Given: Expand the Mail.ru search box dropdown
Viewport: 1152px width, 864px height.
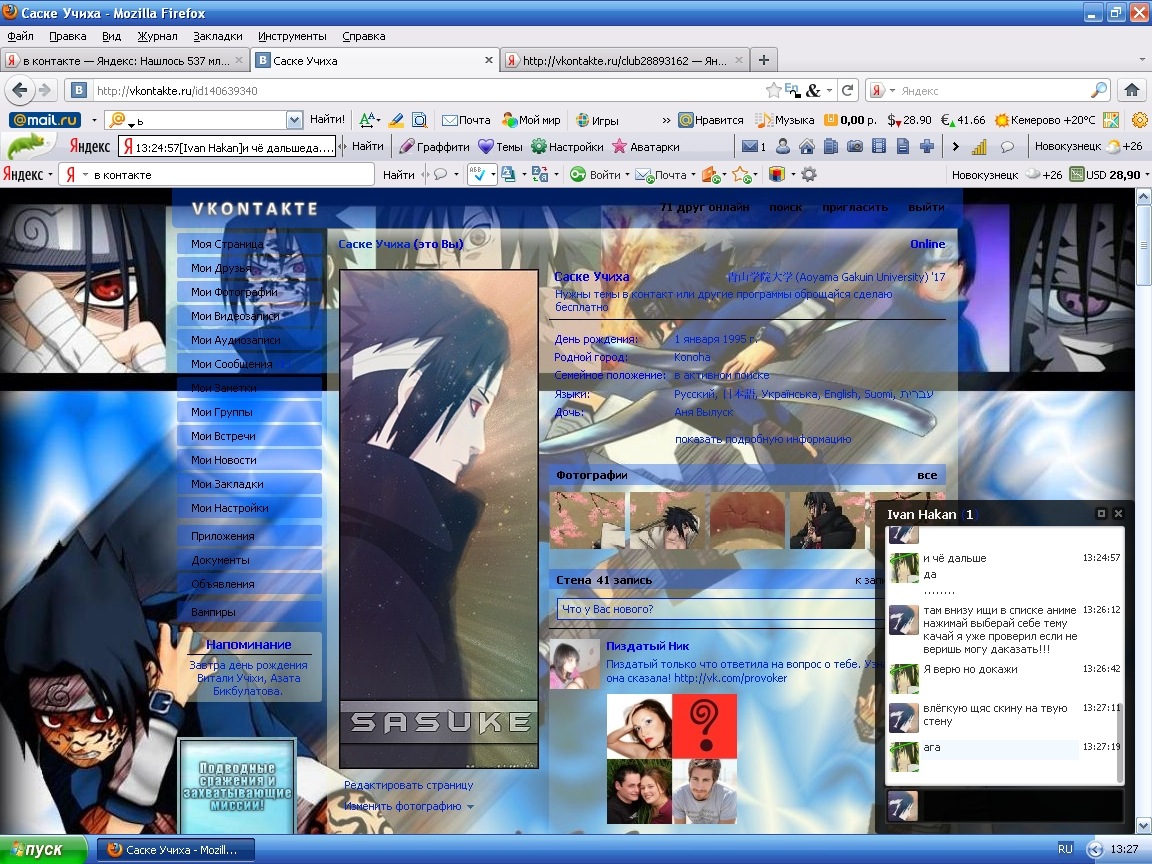Looking at the screenshot, I should pos(294,120).
